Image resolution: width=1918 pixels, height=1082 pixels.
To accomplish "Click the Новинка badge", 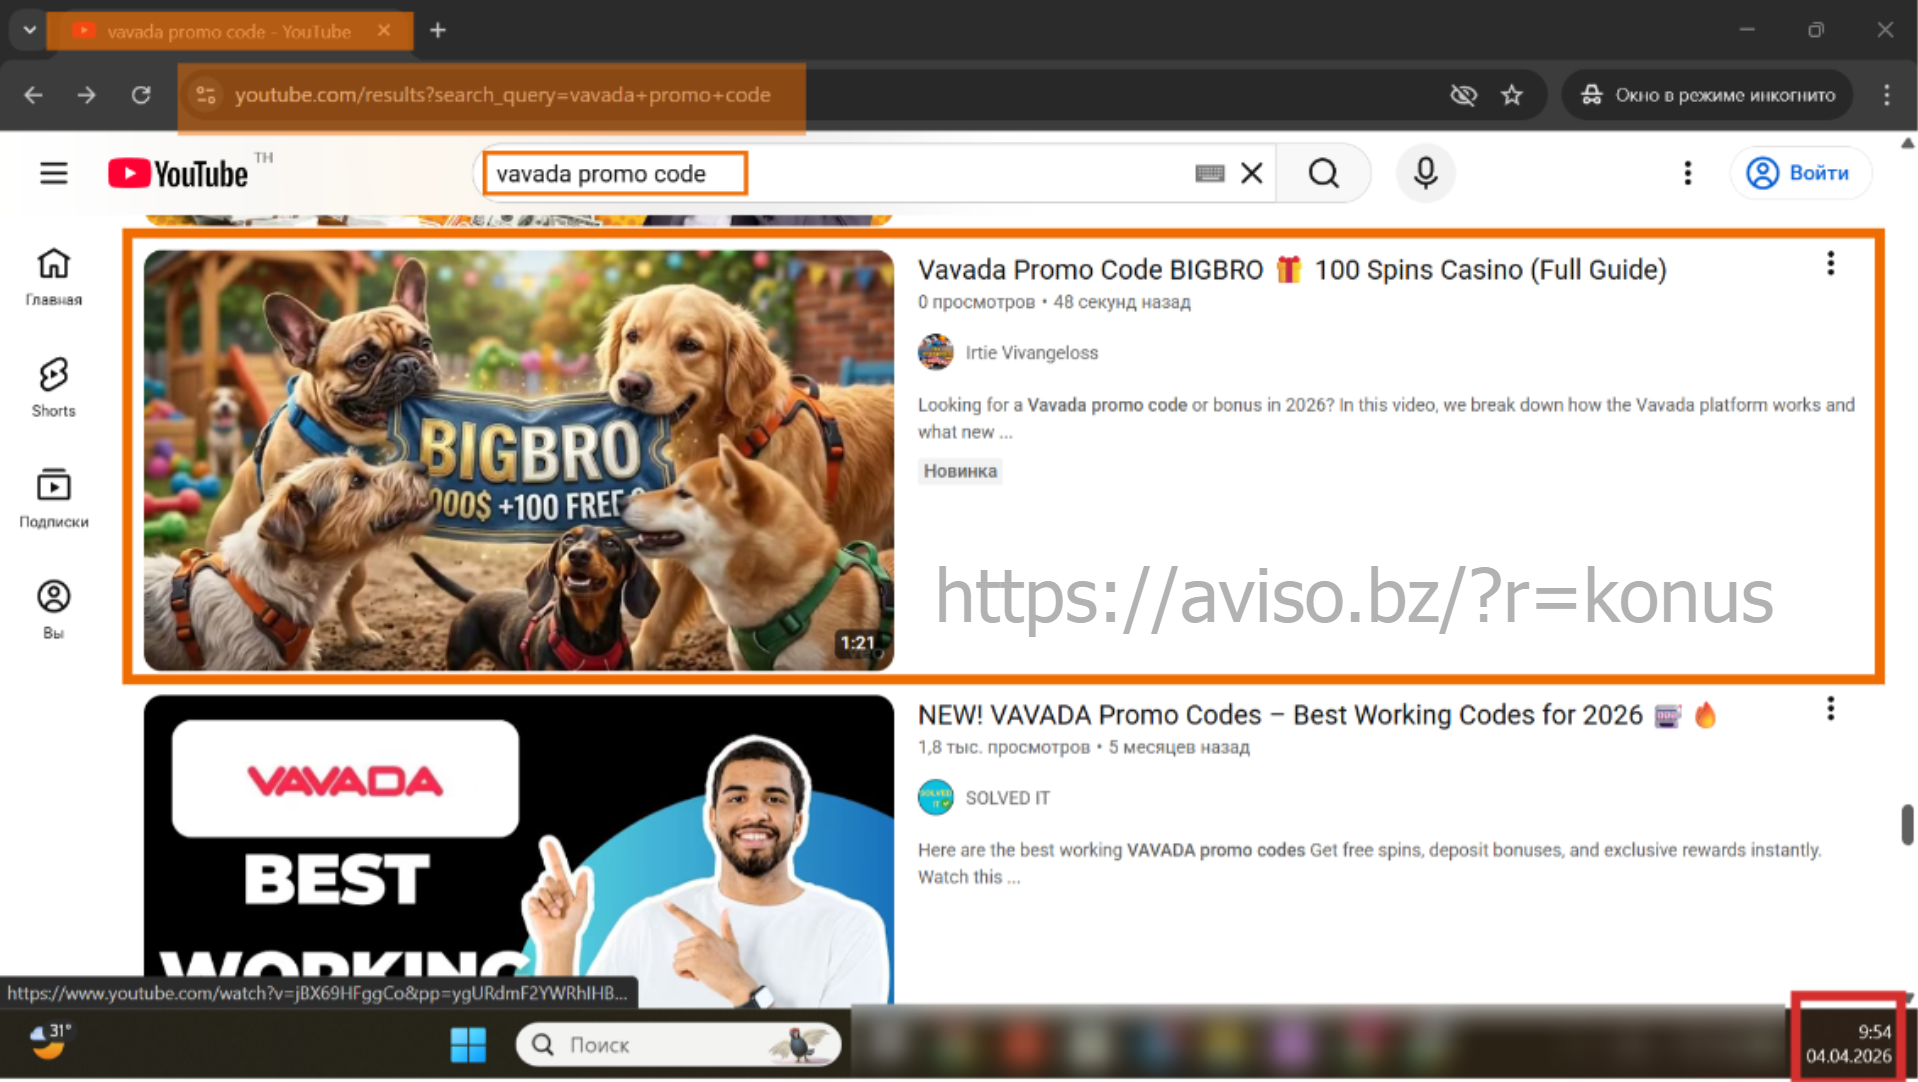I will (960, 471).
